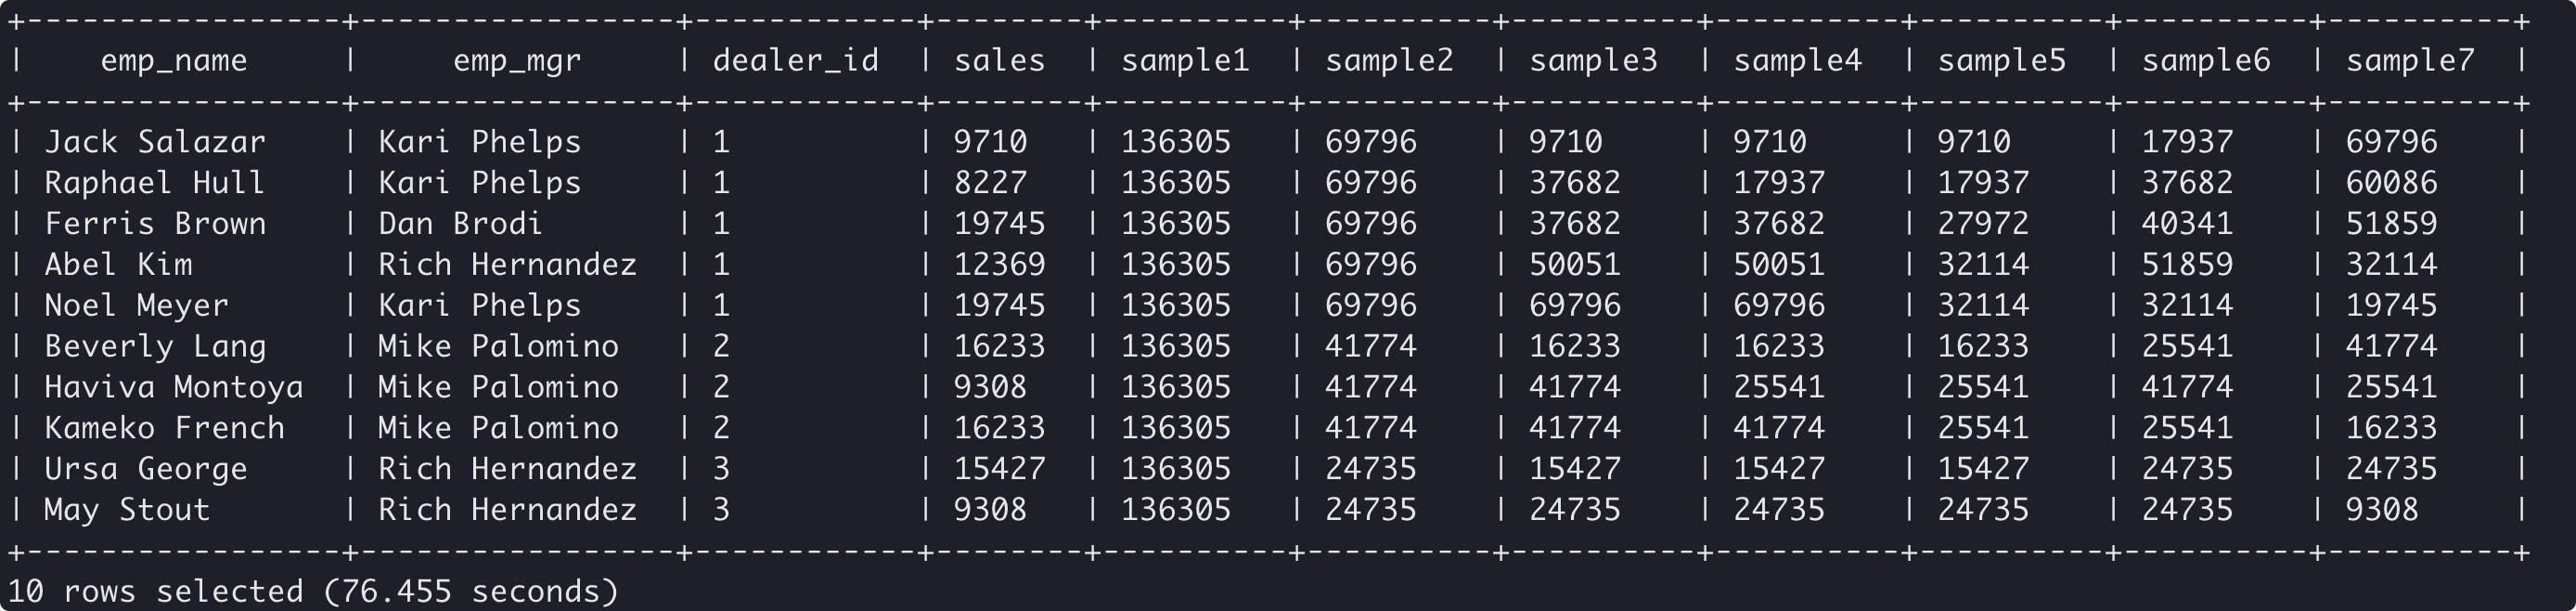Screen dimensions: 2576x611
Task: Select the name Kameko French
Action: tap(164, 429)
